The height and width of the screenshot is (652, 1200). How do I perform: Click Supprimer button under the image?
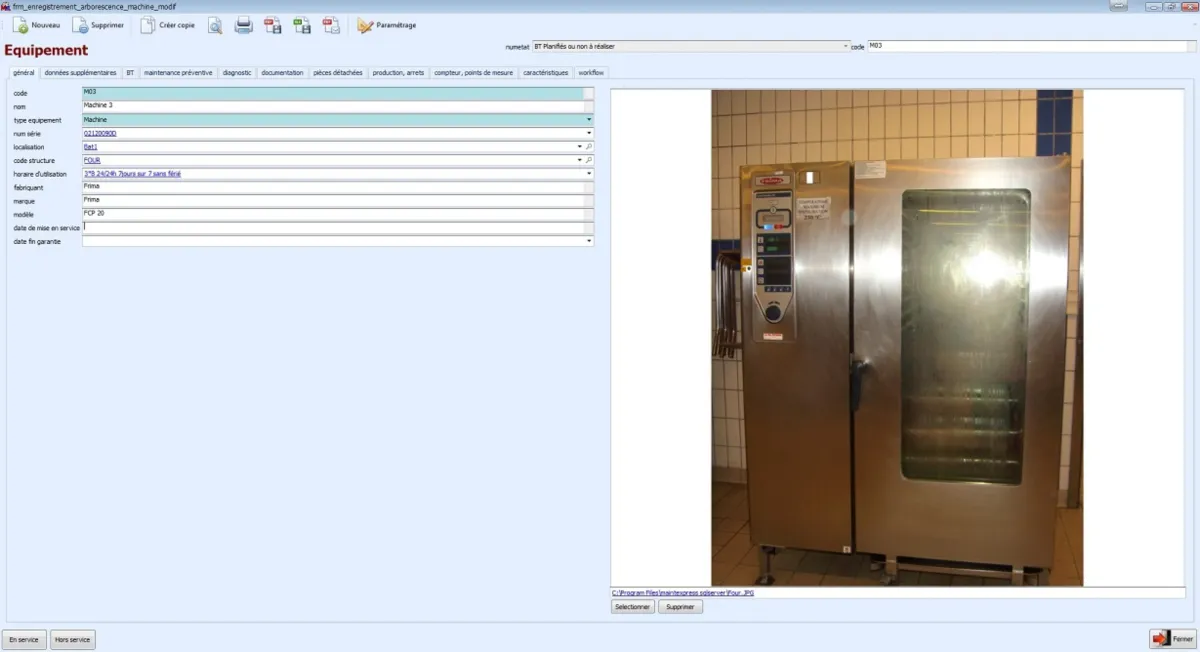coord(680,607)
